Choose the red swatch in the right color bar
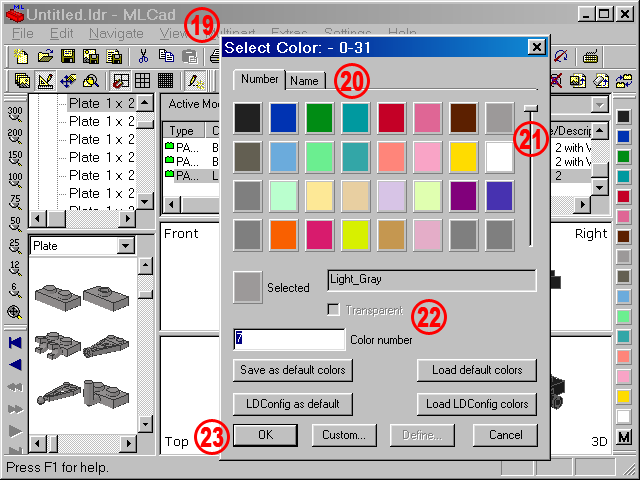The height and width of the screenshot is (480, 640). (x=623, y=196)
